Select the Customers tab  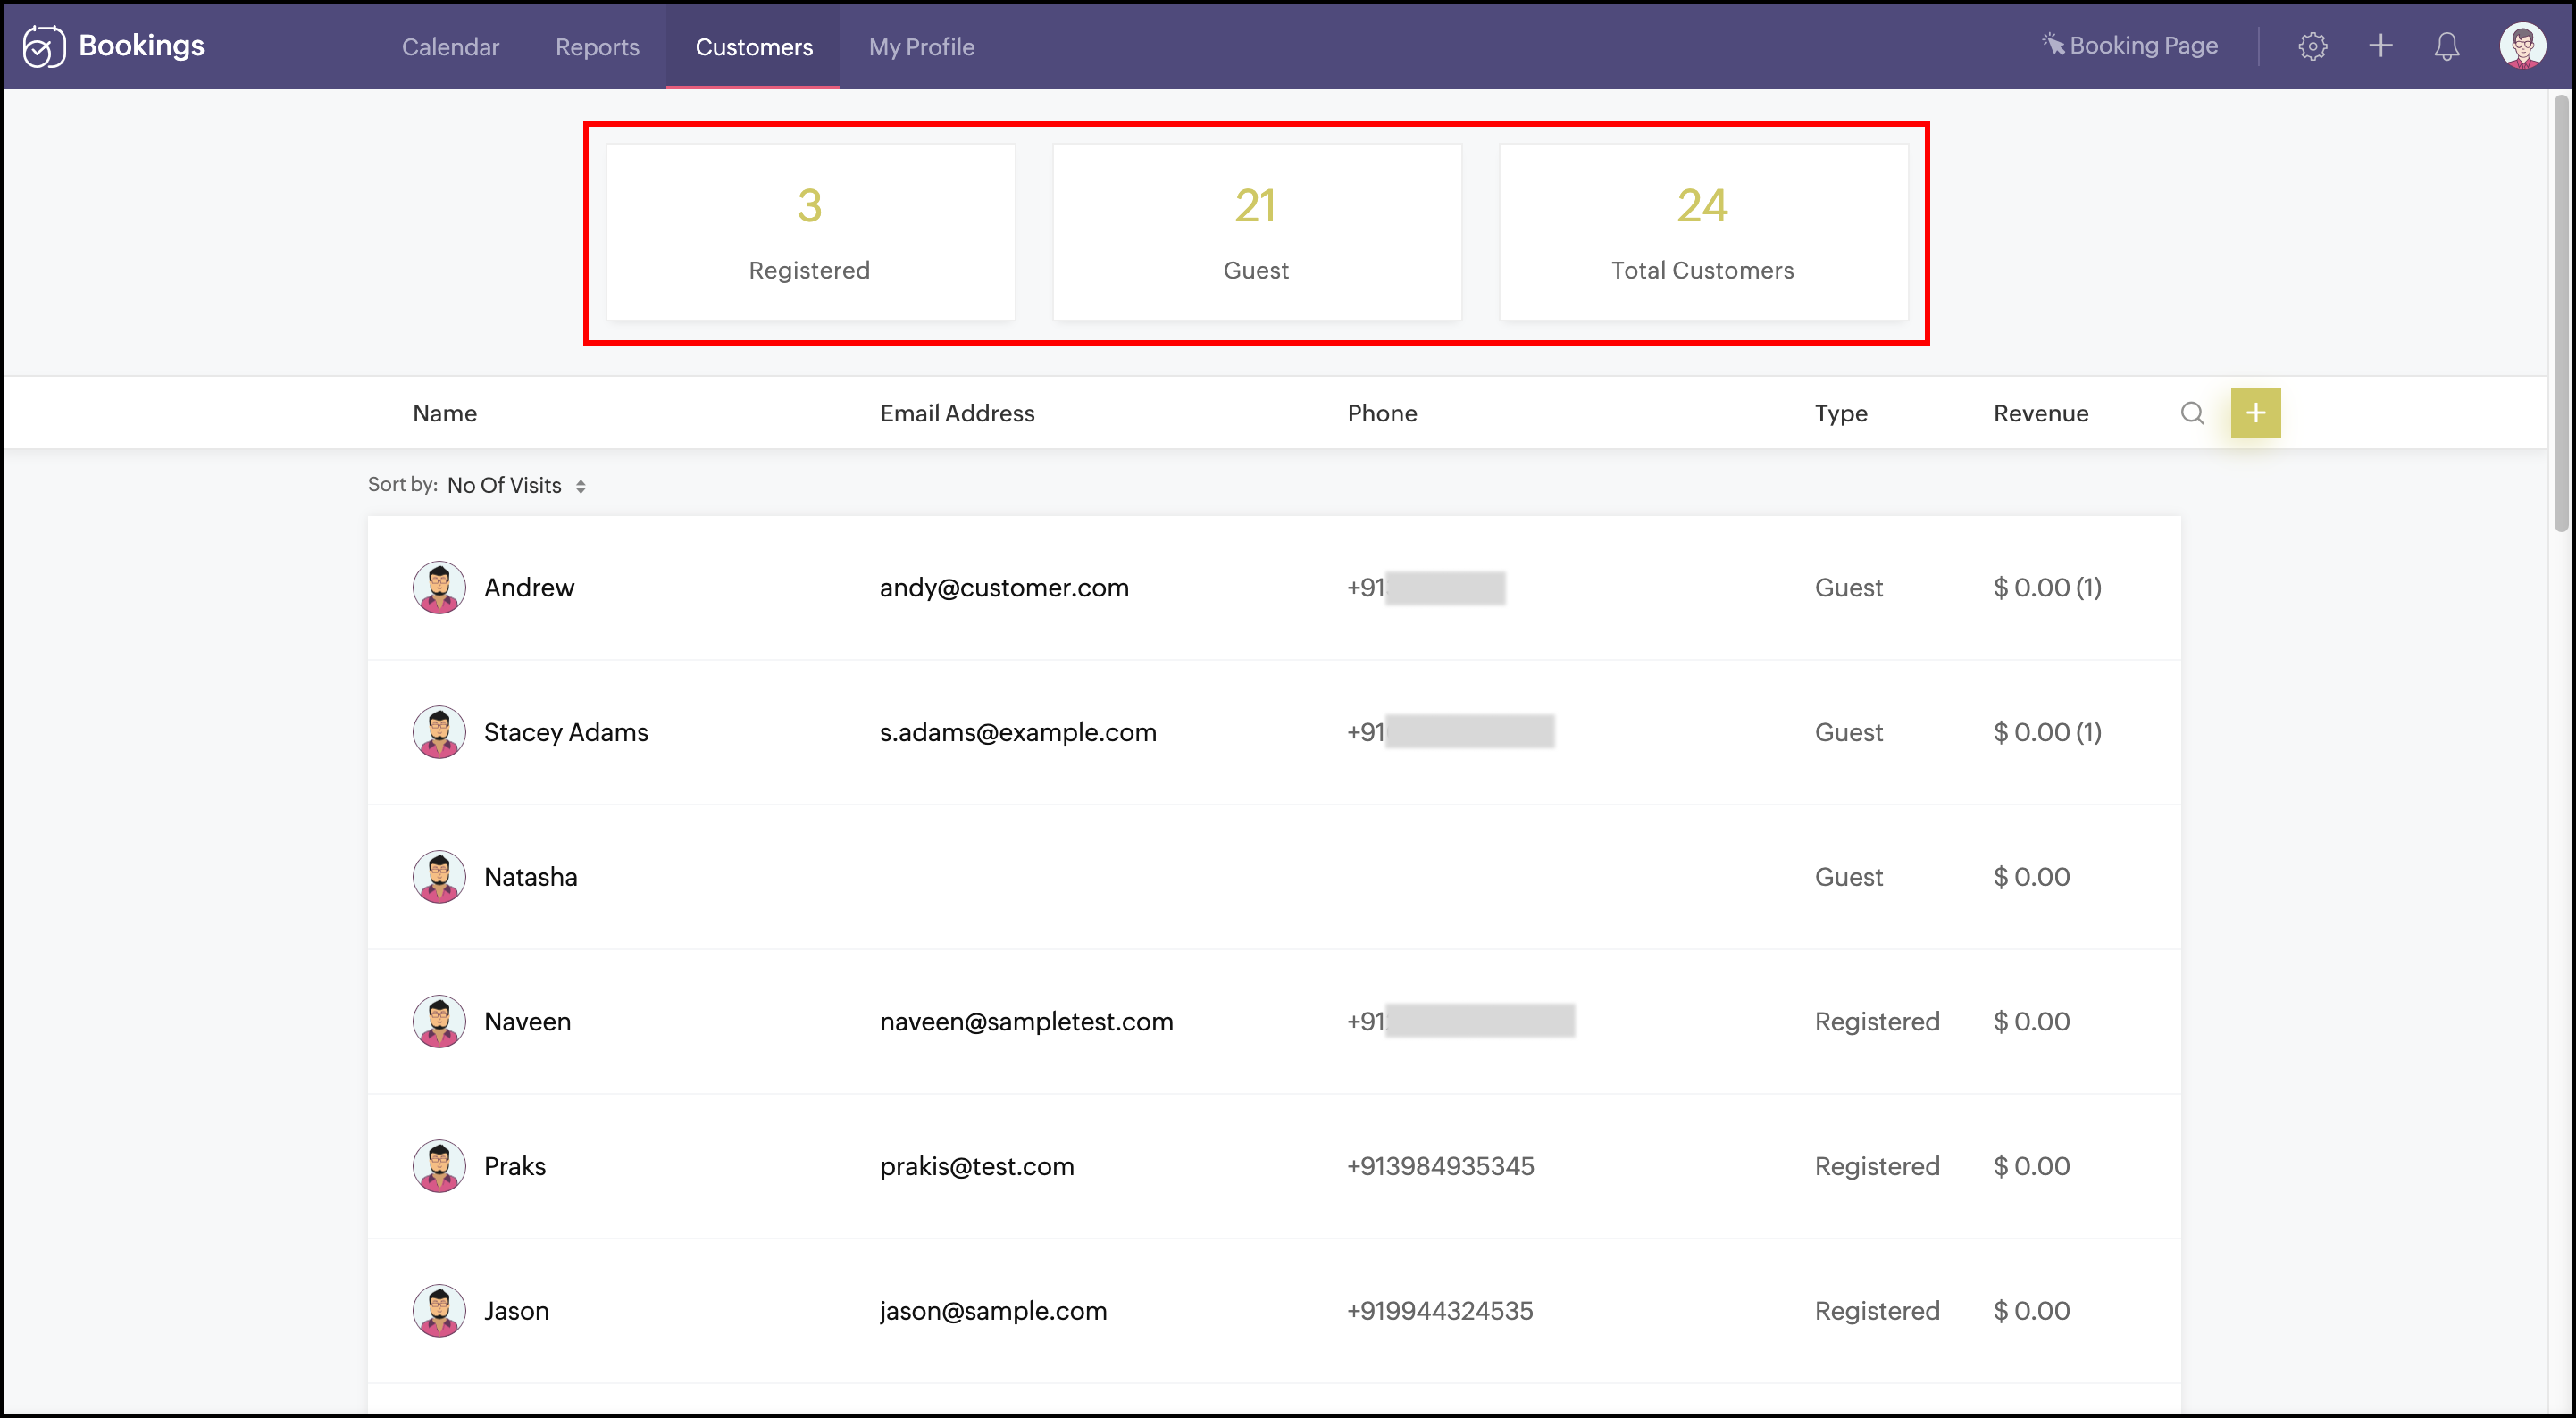click(753, 47)
